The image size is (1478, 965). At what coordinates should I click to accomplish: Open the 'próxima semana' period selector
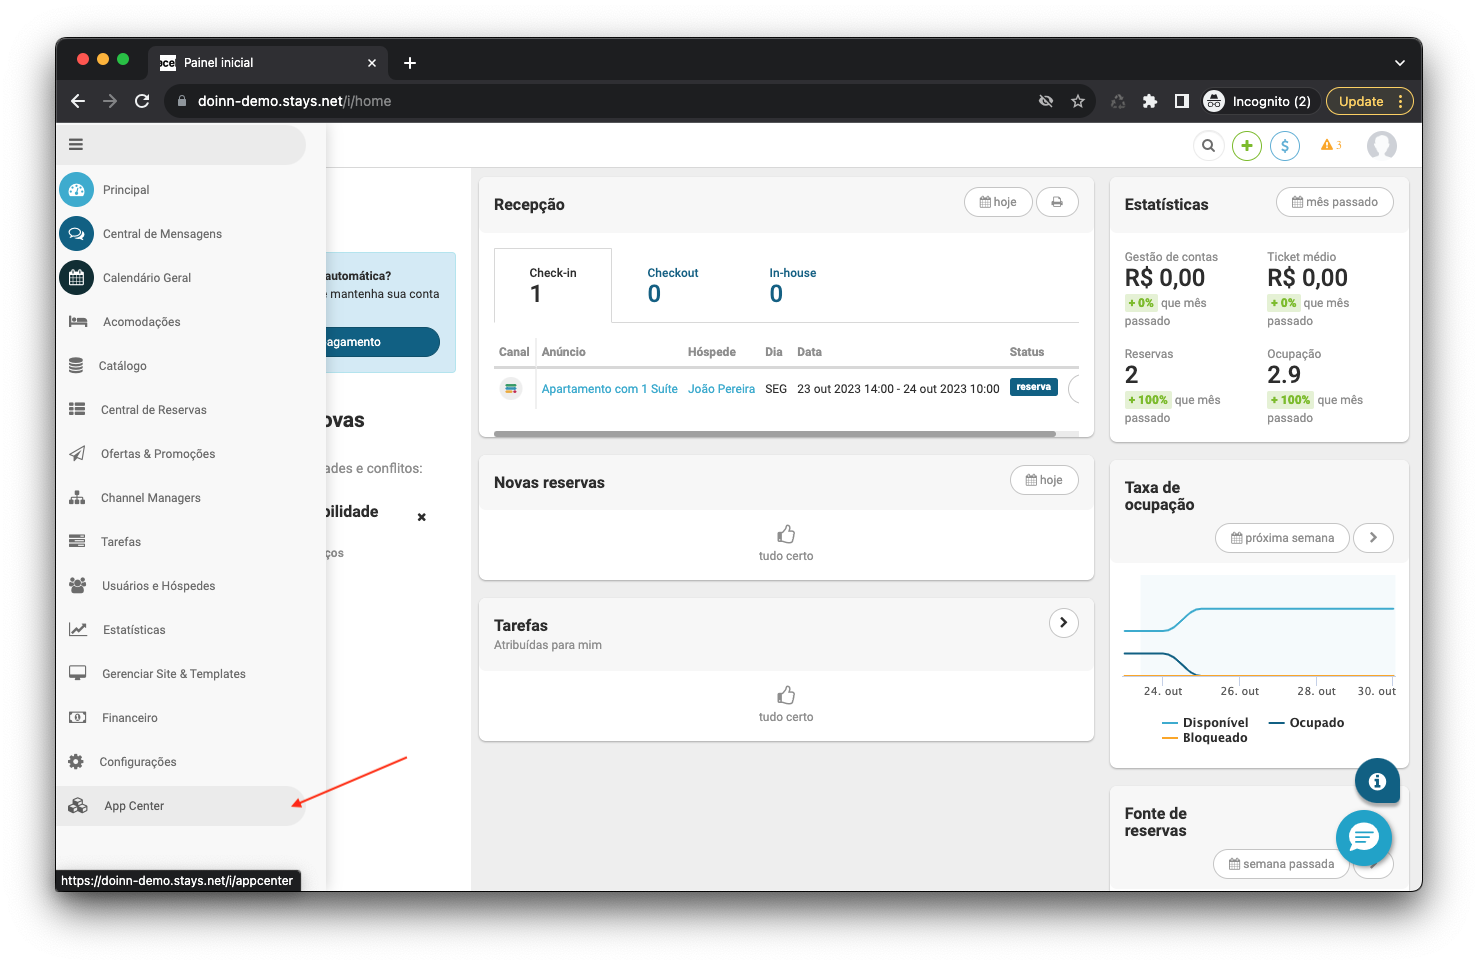pos(1282,538)
